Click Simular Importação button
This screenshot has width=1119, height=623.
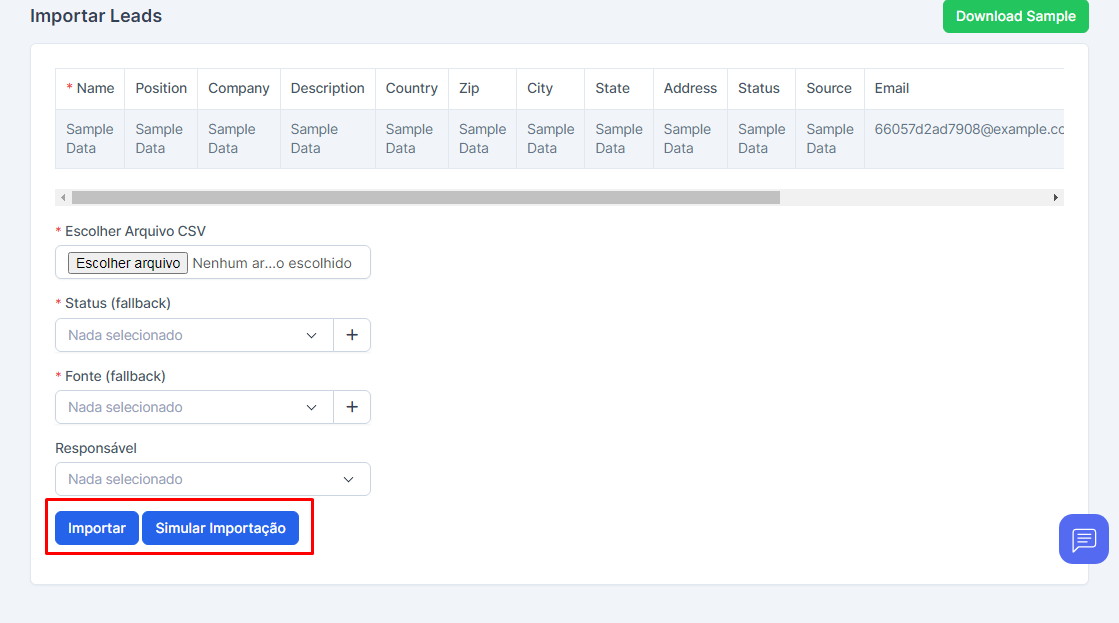click(220, 528)
